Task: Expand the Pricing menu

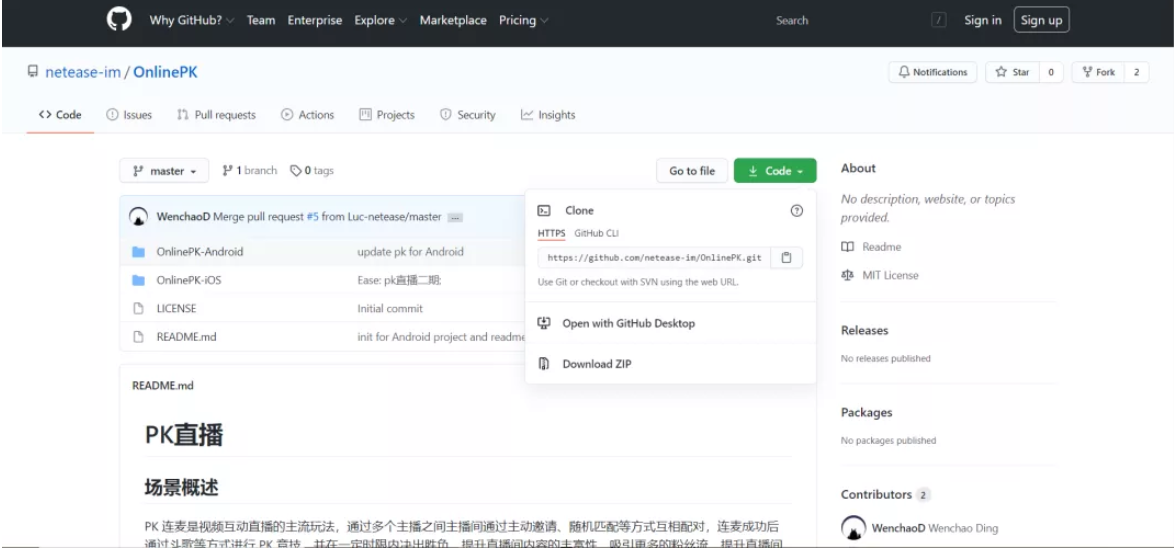Action: [x=523, y=20]
